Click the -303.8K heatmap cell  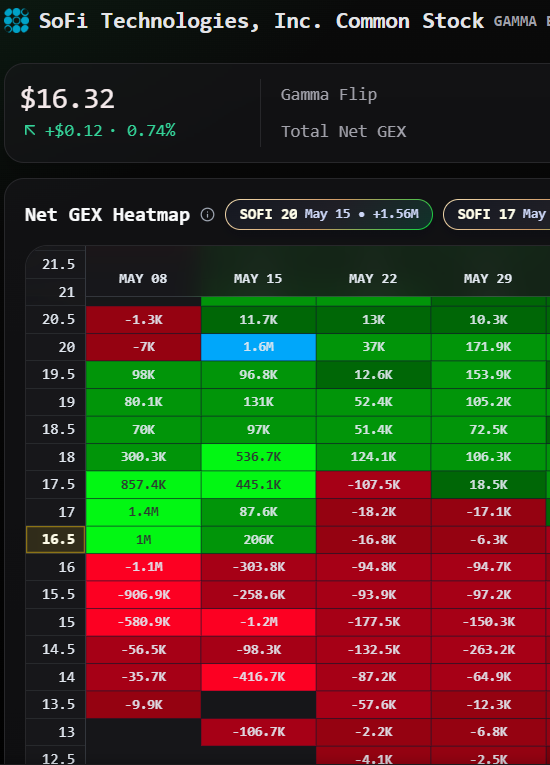pos(259,567)
